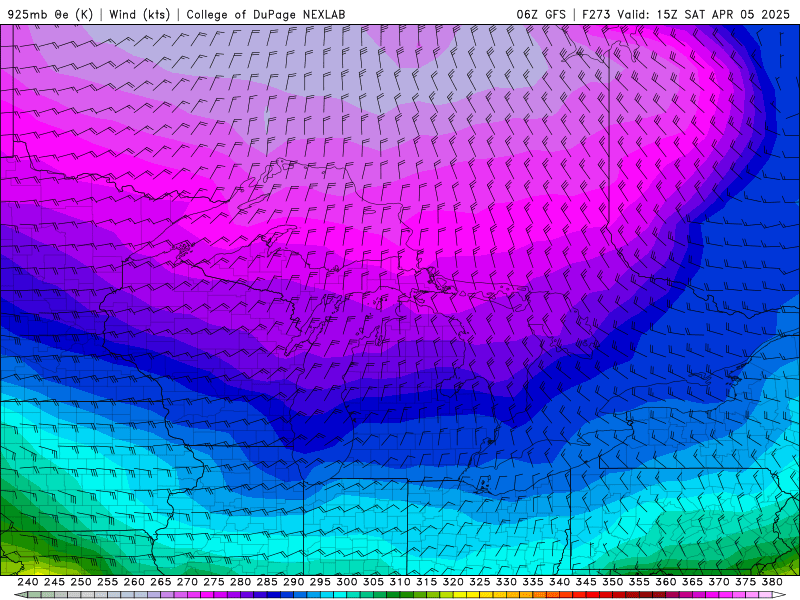This screenshot has height=600, width=800.
Task: Click the 280 value on the color scale
Action: coord(240,582)
